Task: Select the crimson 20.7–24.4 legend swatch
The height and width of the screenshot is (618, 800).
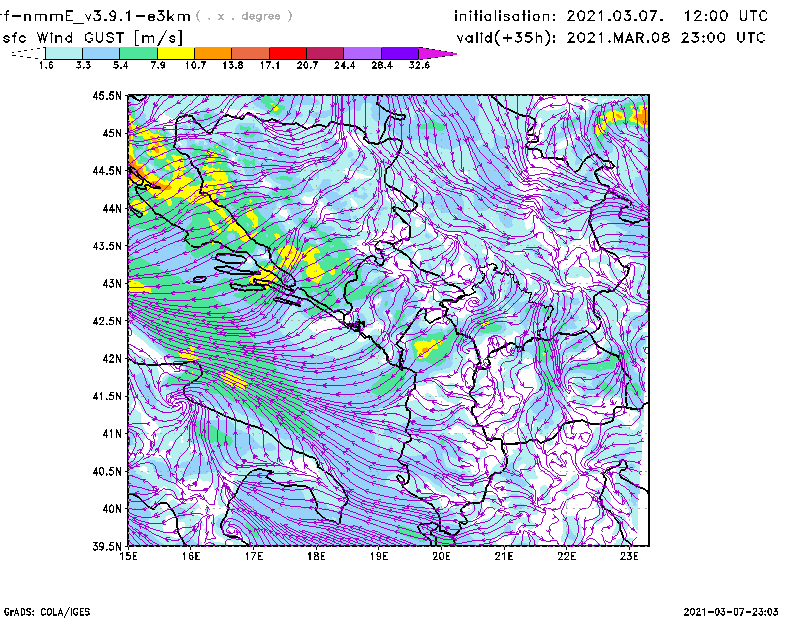Action: pos(325,53)
